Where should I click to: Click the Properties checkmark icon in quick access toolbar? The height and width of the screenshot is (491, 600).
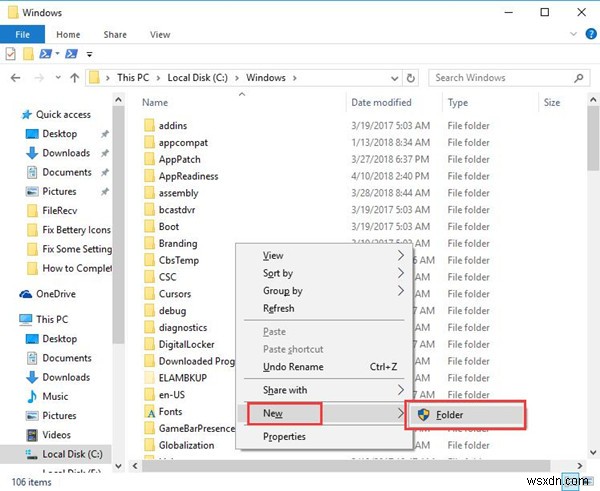click(11, 54)
